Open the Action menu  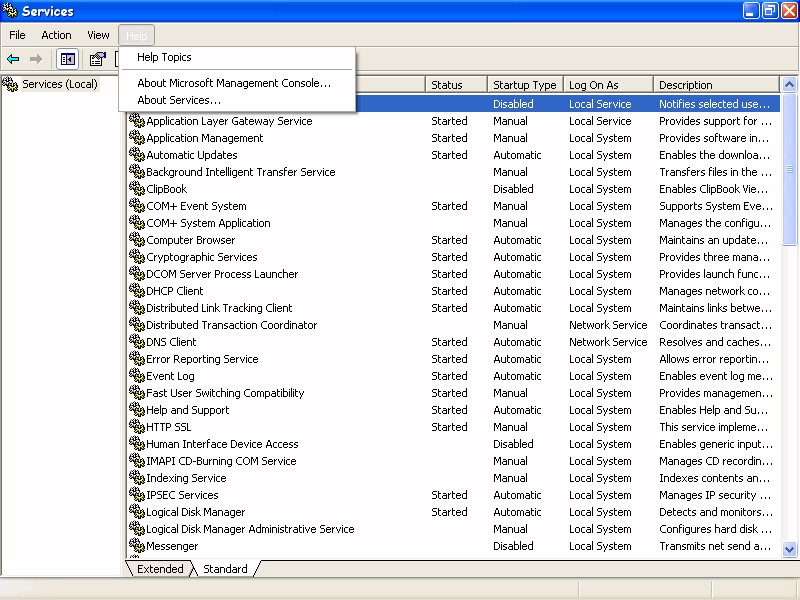(x=56, y=35)
